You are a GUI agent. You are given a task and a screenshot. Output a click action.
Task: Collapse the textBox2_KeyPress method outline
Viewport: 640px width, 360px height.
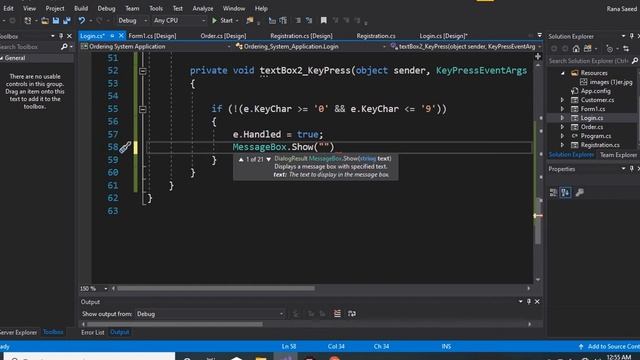(x=142, y=71)
